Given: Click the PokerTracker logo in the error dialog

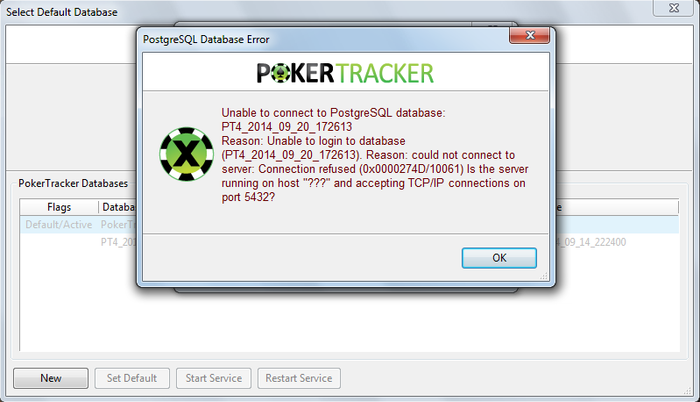Looking at the screenshot, I should (345, 73).
